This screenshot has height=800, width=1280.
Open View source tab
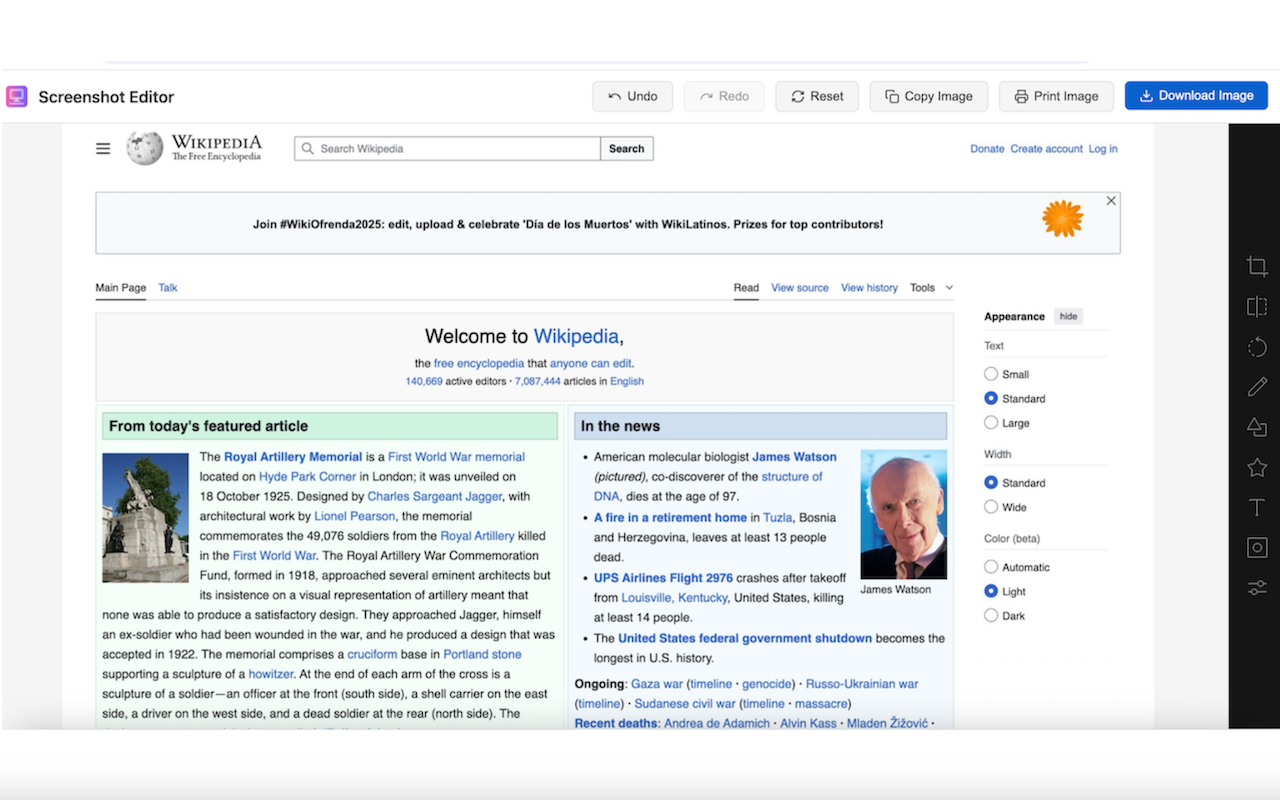(800, 288)
